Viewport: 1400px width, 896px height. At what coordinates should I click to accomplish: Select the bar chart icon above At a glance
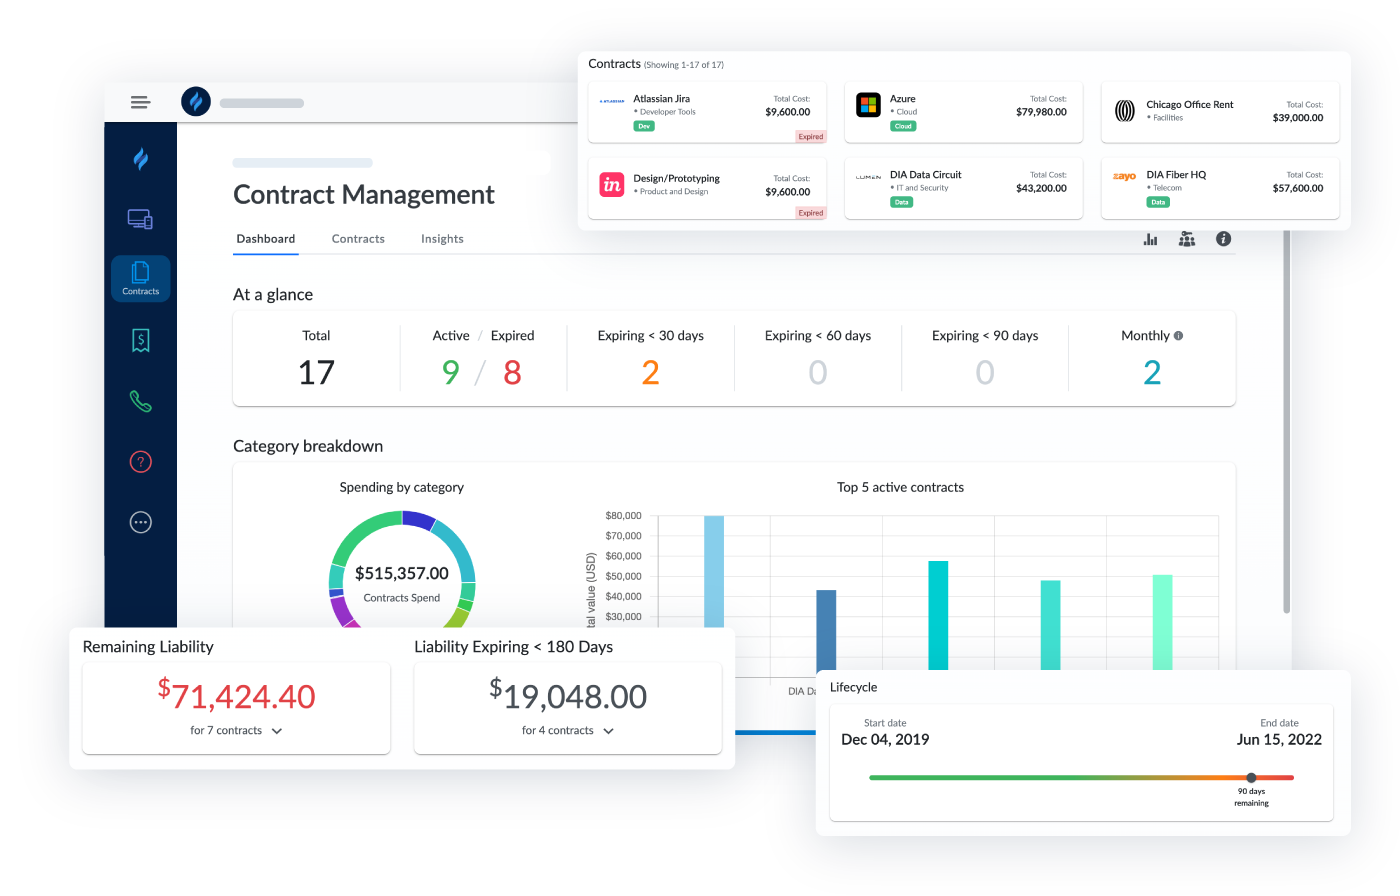[x=1151, y=239]
